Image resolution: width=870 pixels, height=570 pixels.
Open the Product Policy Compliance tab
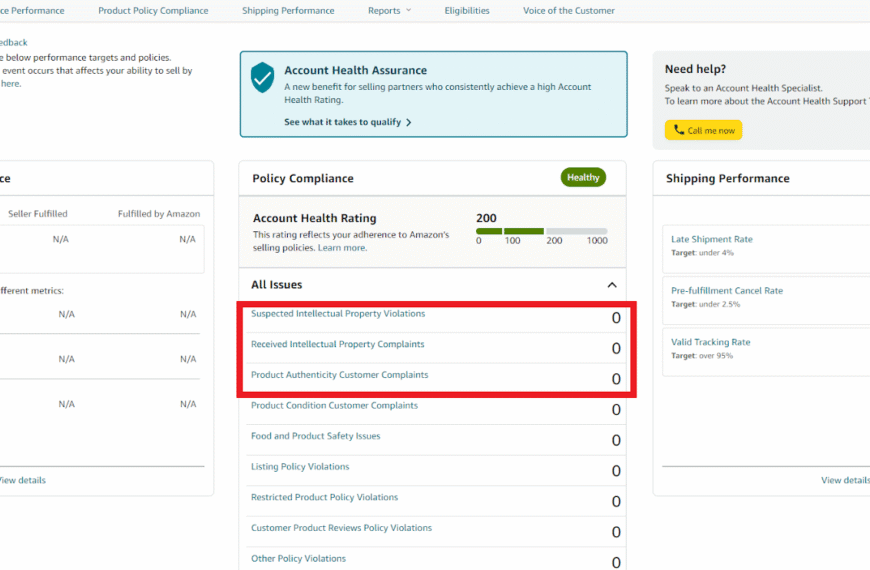click(x=153, y=11)
